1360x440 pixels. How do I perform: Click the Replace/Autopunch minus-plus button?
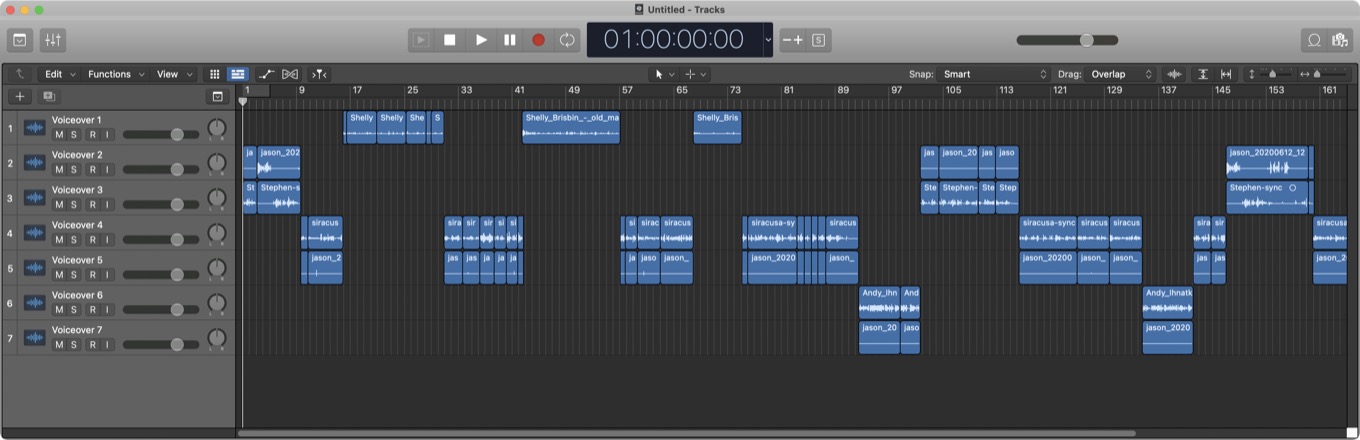792,40
